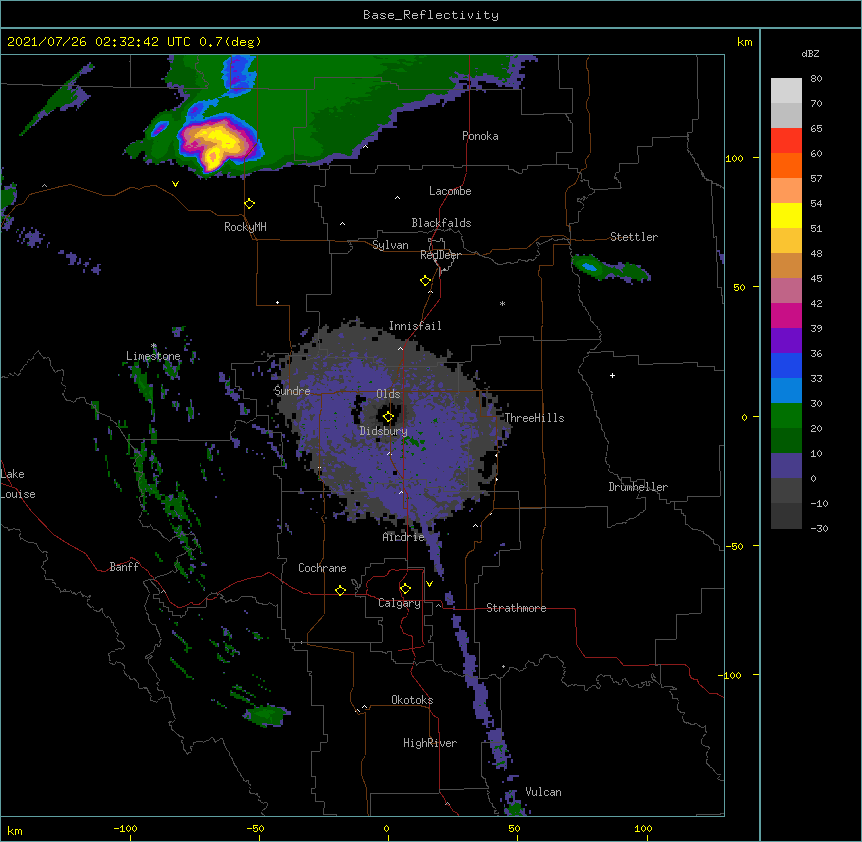The image size is (862, 842).
Task: Select the bright green 20-30 dBZ legend swatch
Action: 786,416
